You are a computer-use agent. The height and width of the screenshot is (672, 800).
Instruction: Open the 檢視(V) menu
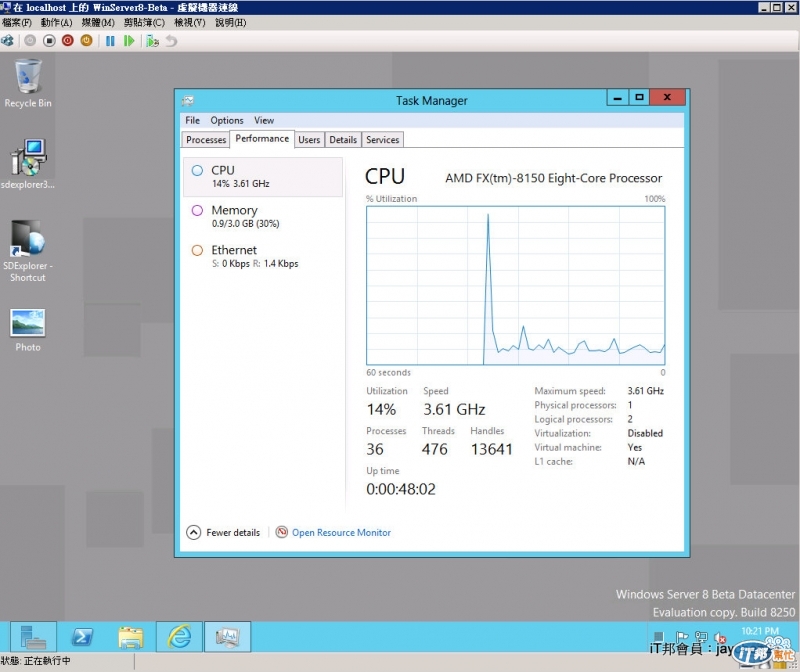coord(189,22)
